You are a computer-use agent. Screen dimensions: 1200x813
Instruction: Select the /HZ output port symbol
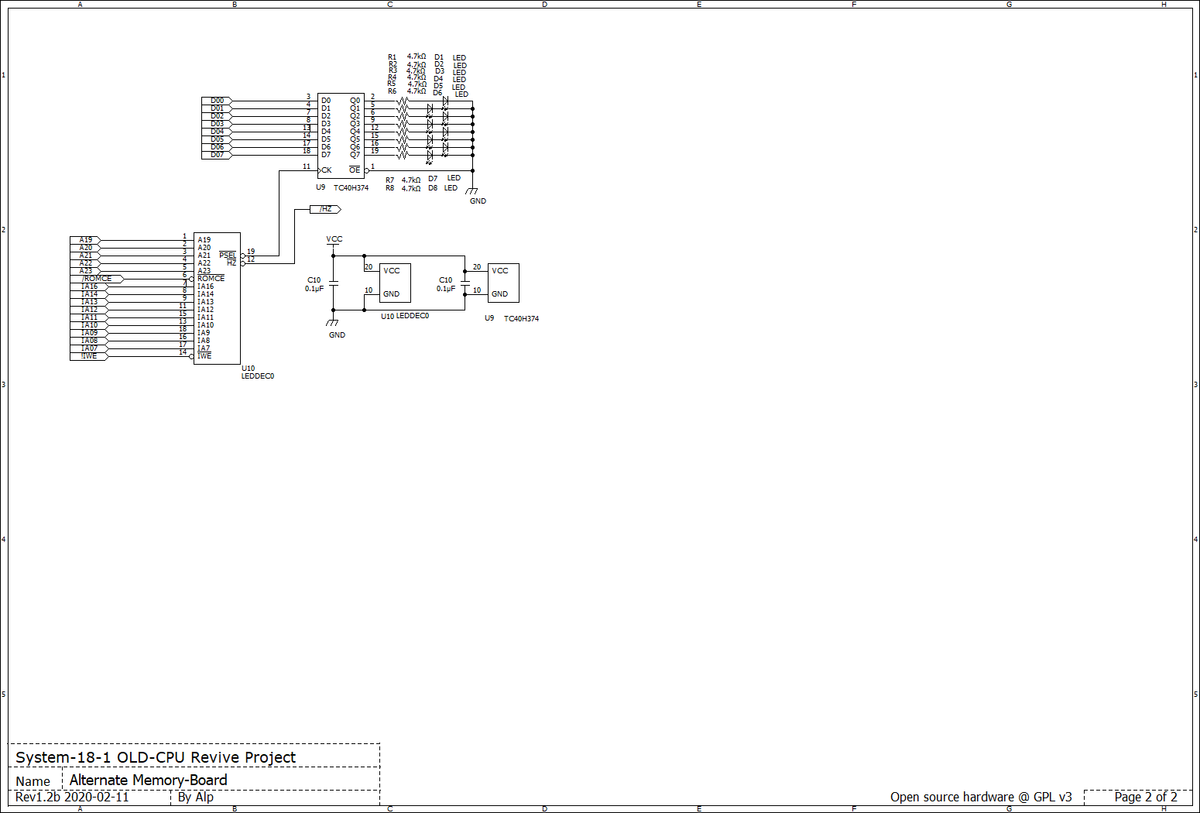[x=326, y=209]
